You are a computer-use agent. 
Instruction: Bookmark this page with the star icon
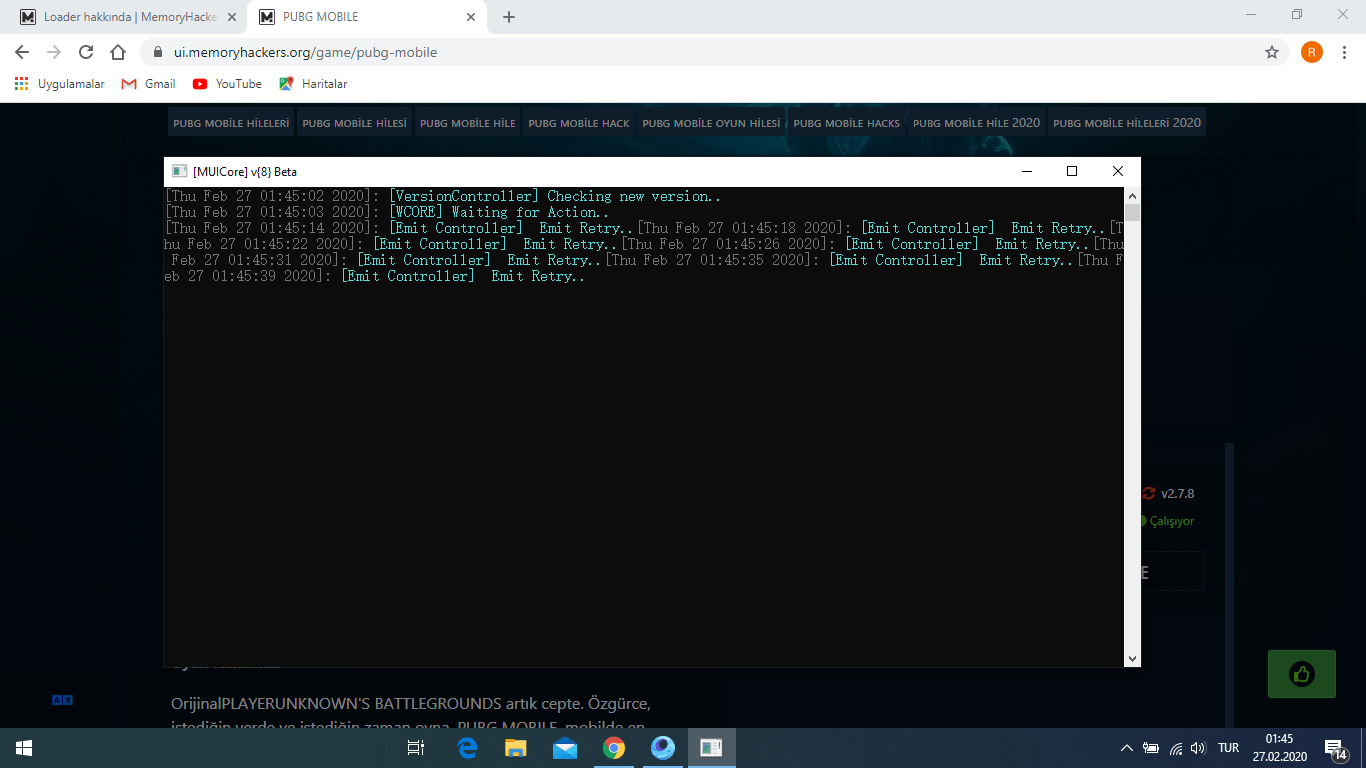1272,52
